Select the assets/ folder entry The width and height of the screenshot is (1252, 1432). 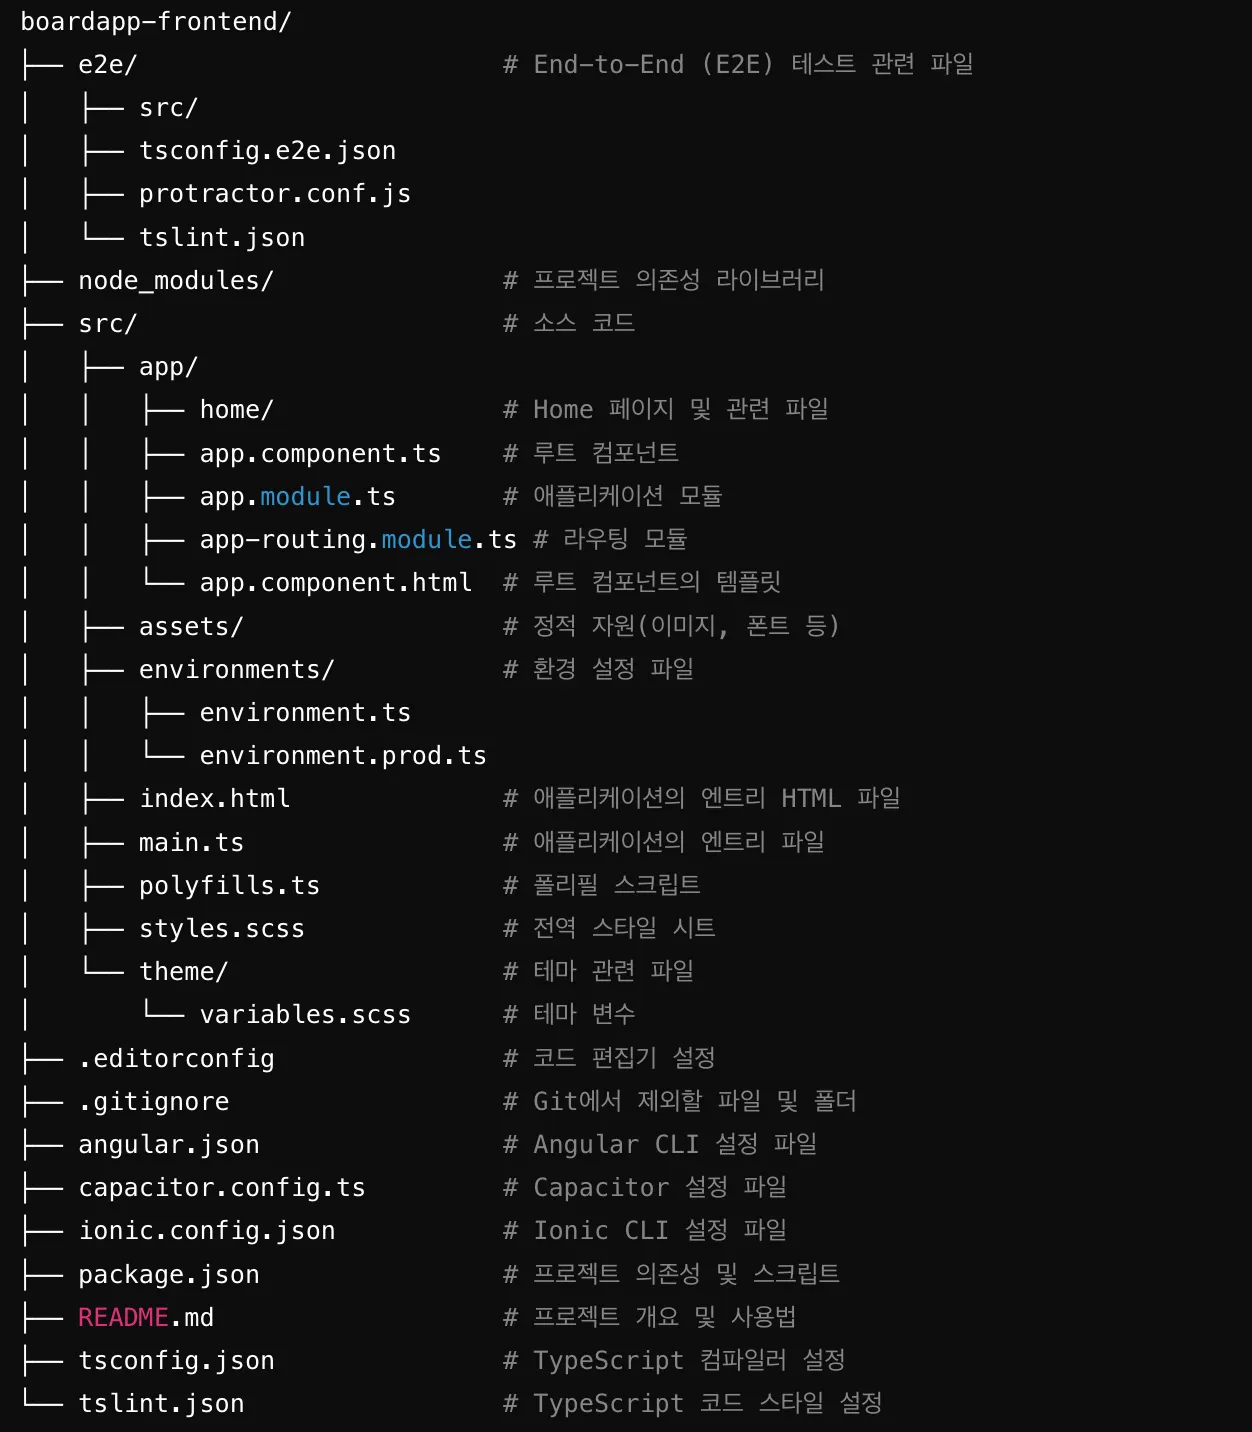click(x=191, y=627)
